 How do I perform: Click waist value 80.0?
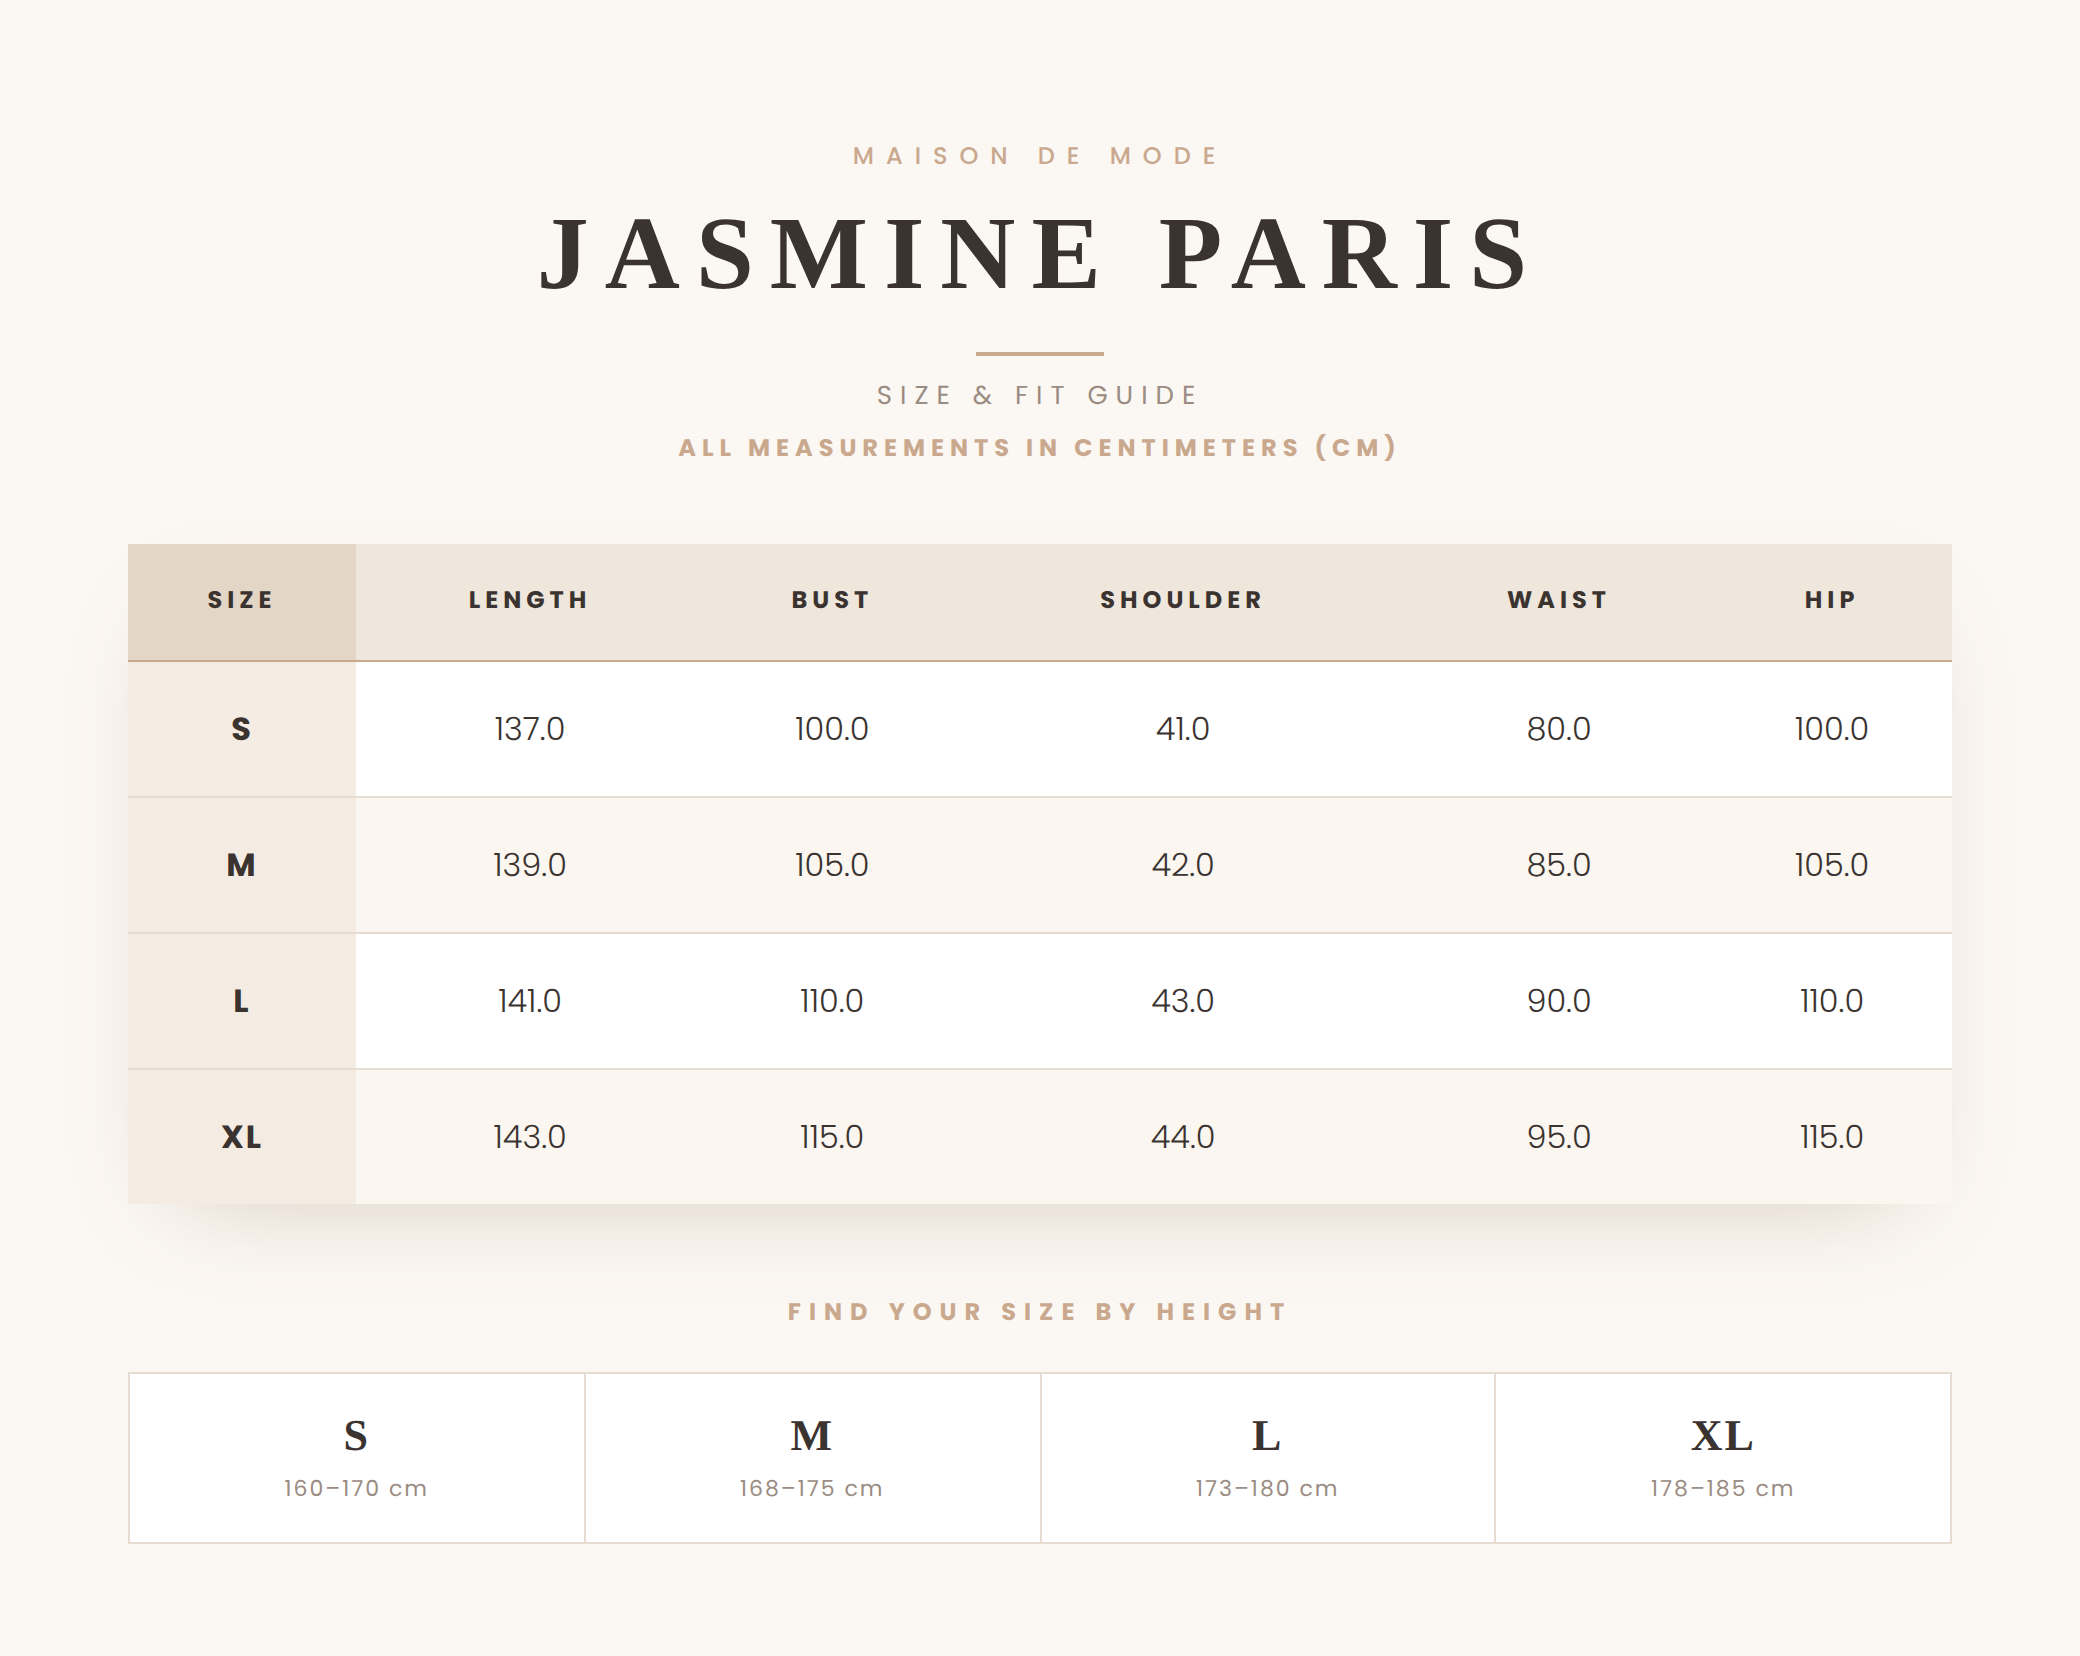coord(1558,729)
